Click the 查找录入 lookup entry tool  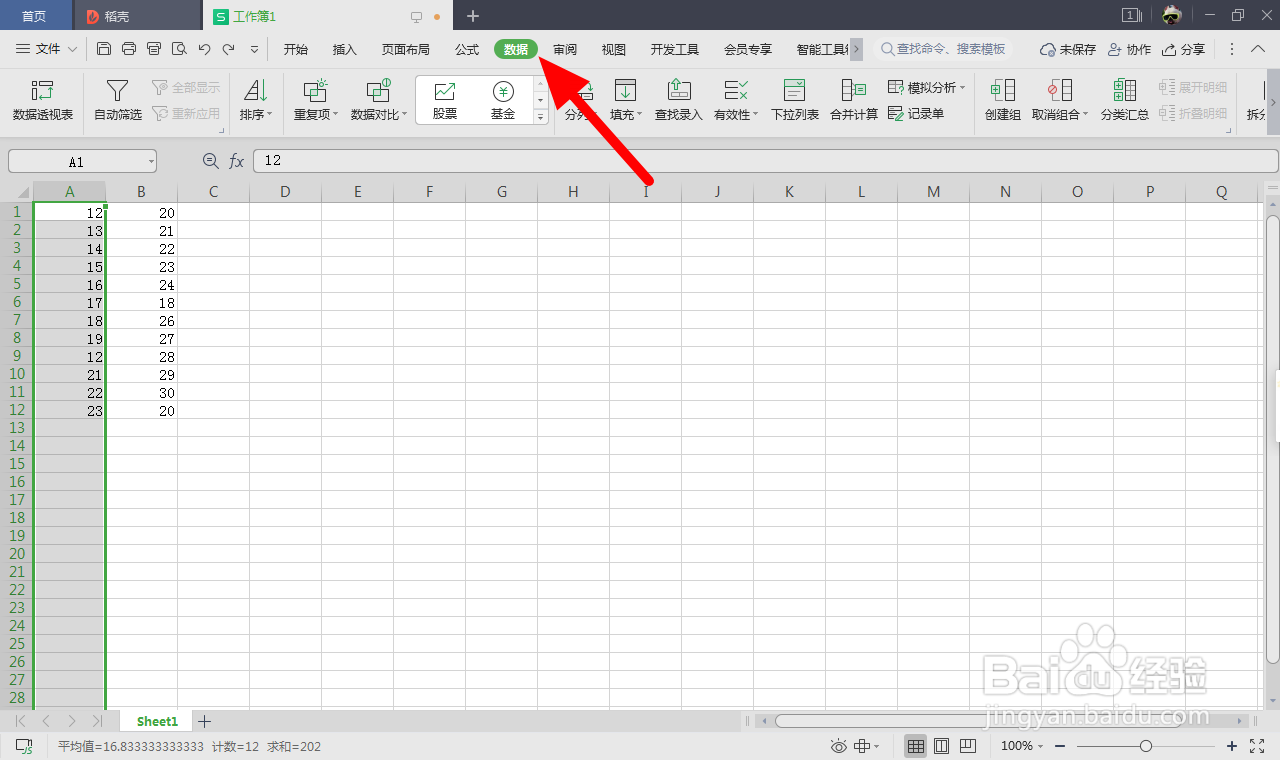point(679,100)
